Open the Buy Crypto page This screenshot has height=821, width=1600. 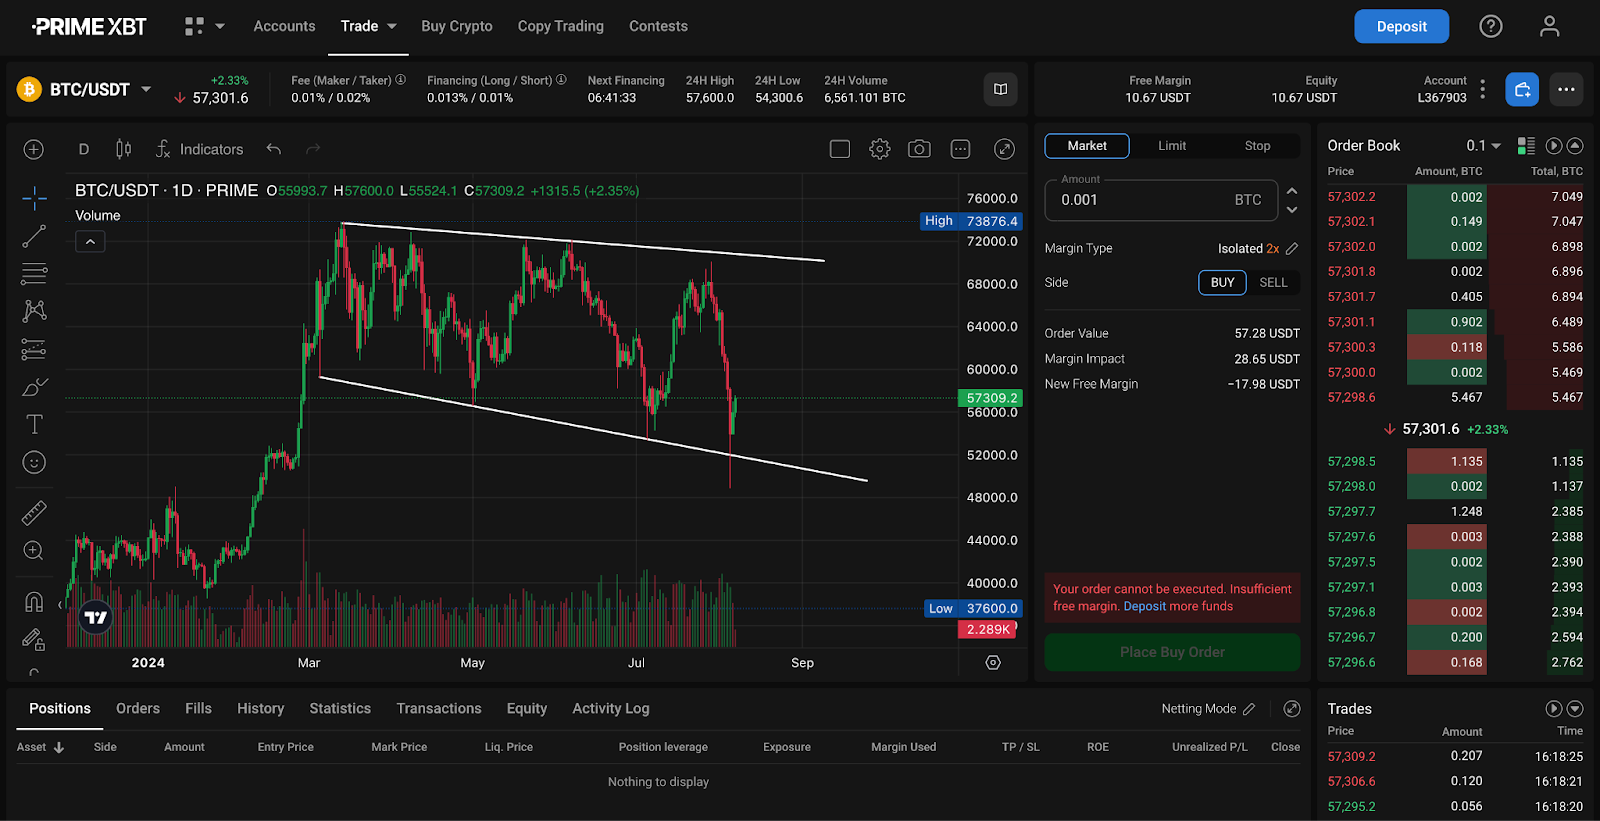[457, 26]
